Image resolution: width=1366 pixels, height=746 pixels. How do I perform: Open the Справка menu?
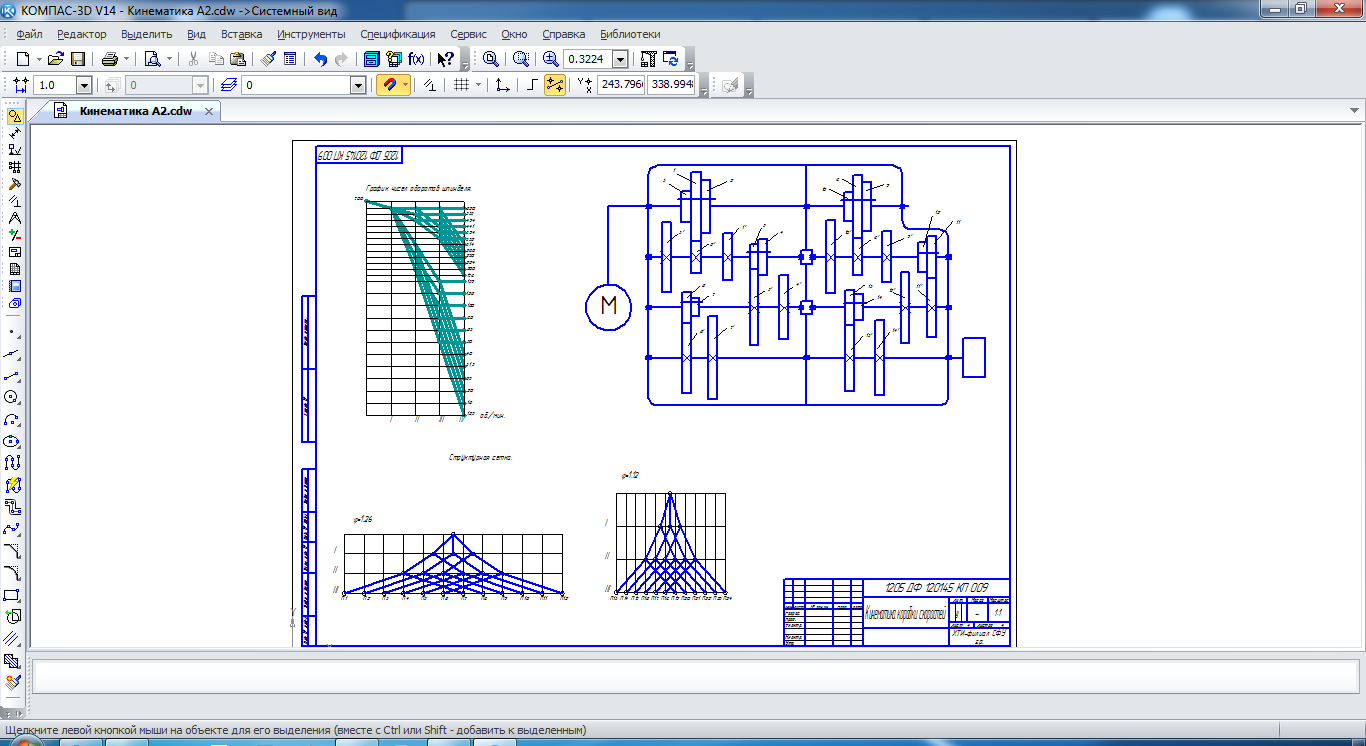(x=563, y=34)
